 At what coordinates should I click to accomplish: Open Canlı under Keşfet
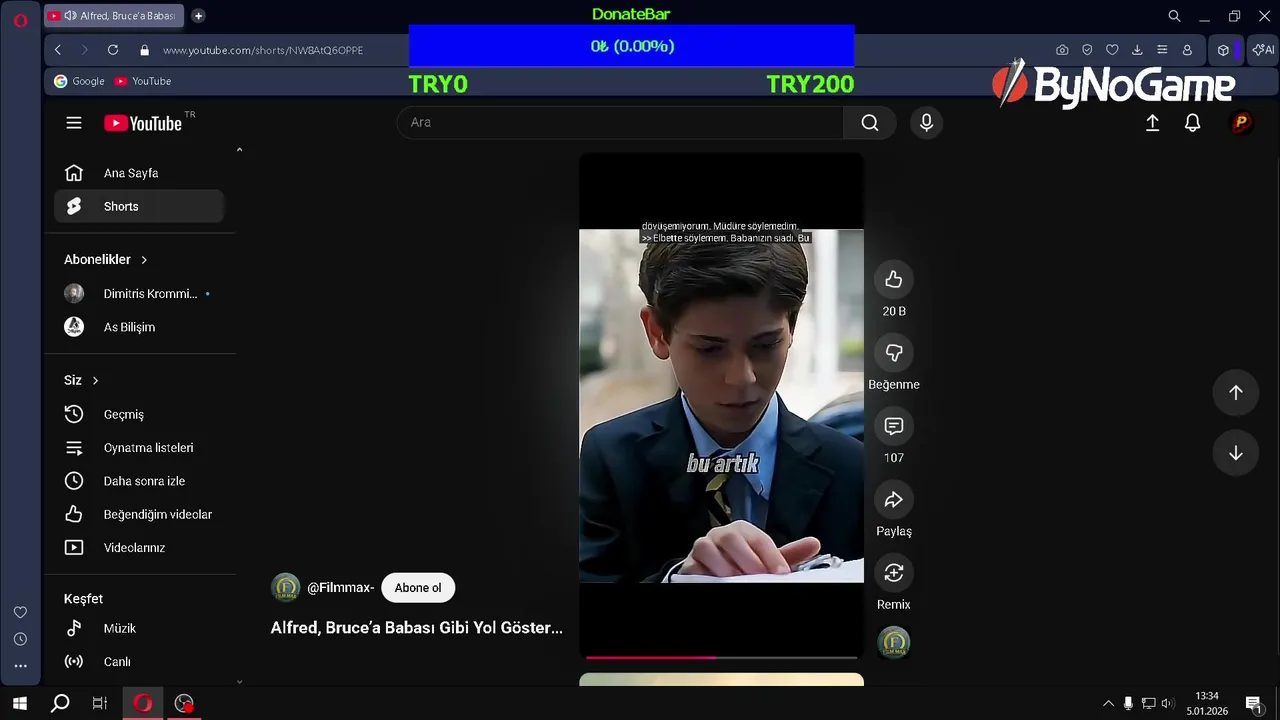(x=139, y=662)
